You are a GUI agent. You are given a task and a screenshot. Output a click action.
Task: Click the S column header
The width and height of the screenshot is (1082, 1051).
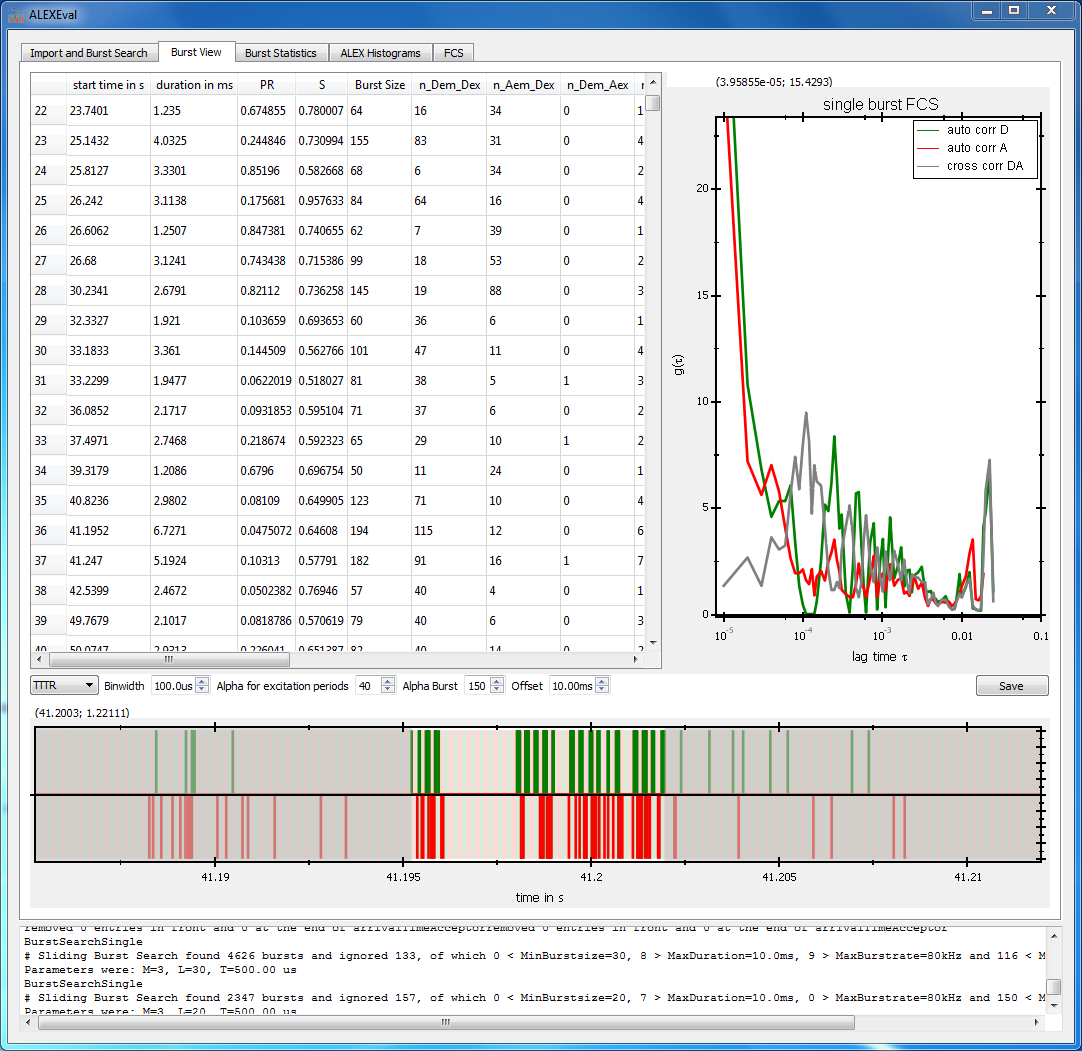click(322, 85)
